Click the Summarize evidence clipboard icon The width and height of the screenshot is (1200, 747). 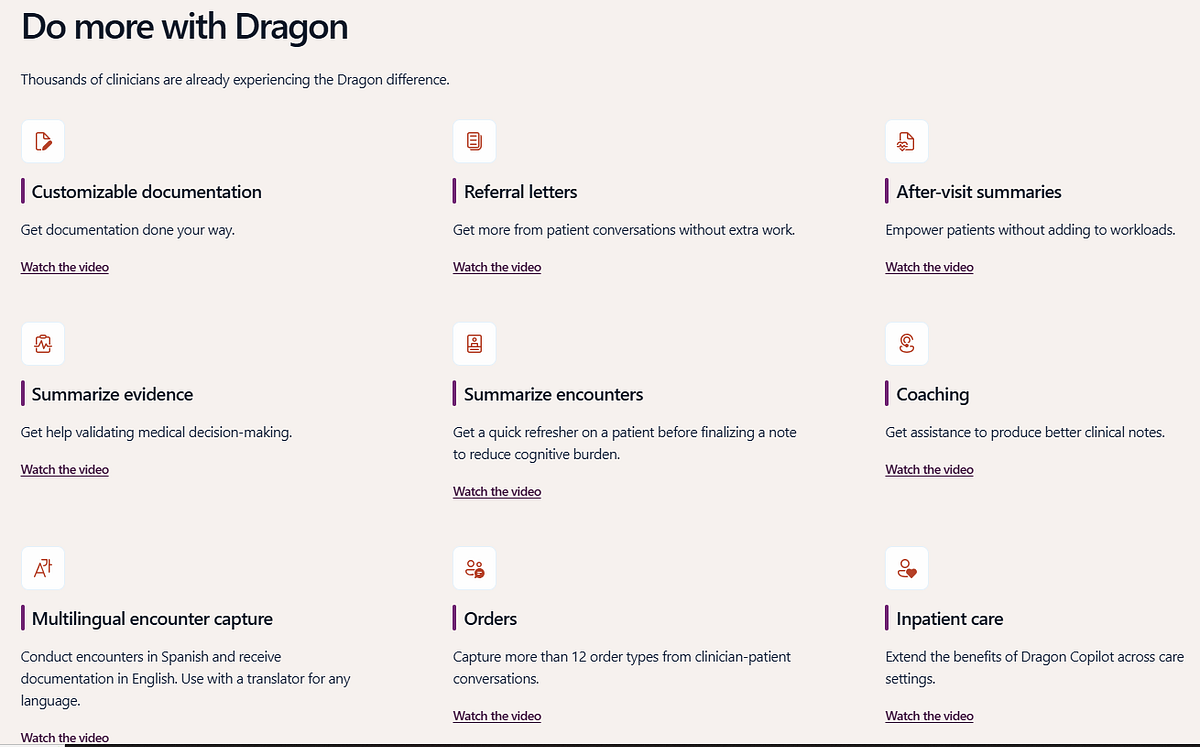[x=43, y=344]
